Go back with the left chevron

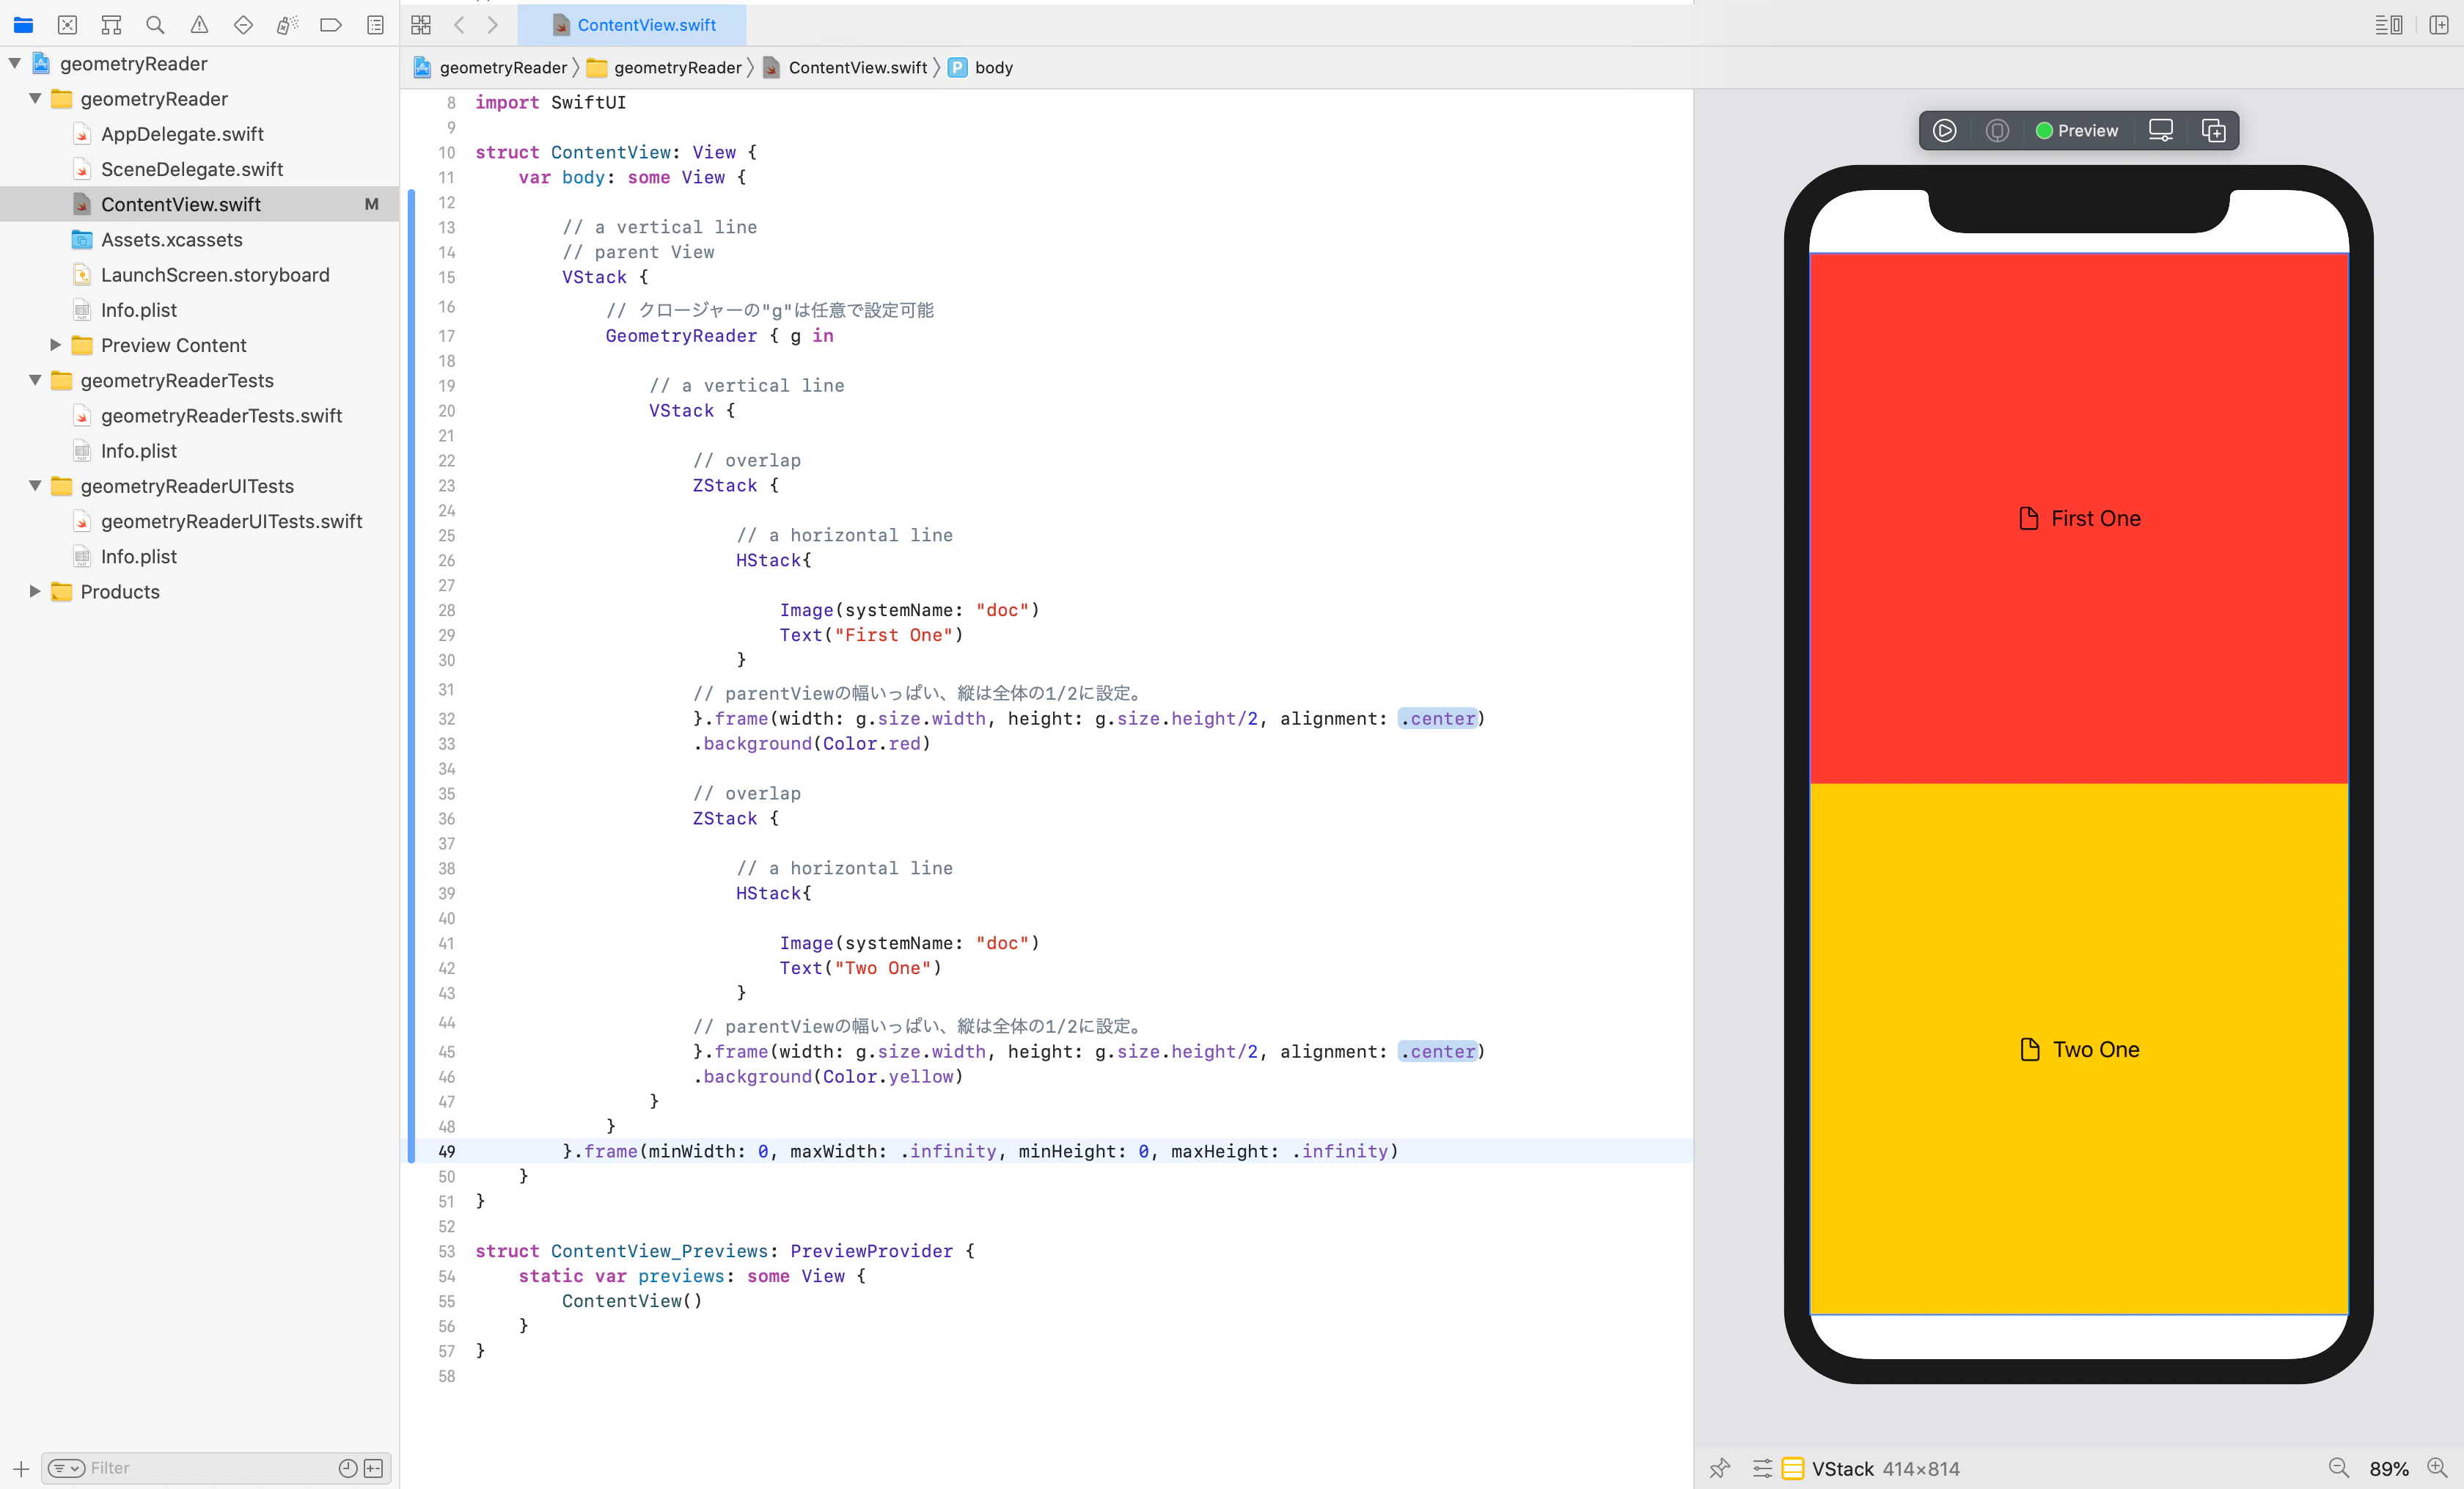pos(459,25)
